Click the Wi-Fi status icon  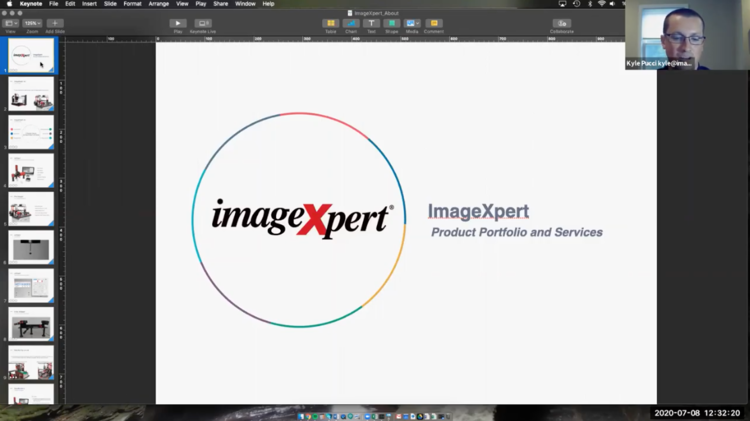pyautogui.click(x=601, y=4)
